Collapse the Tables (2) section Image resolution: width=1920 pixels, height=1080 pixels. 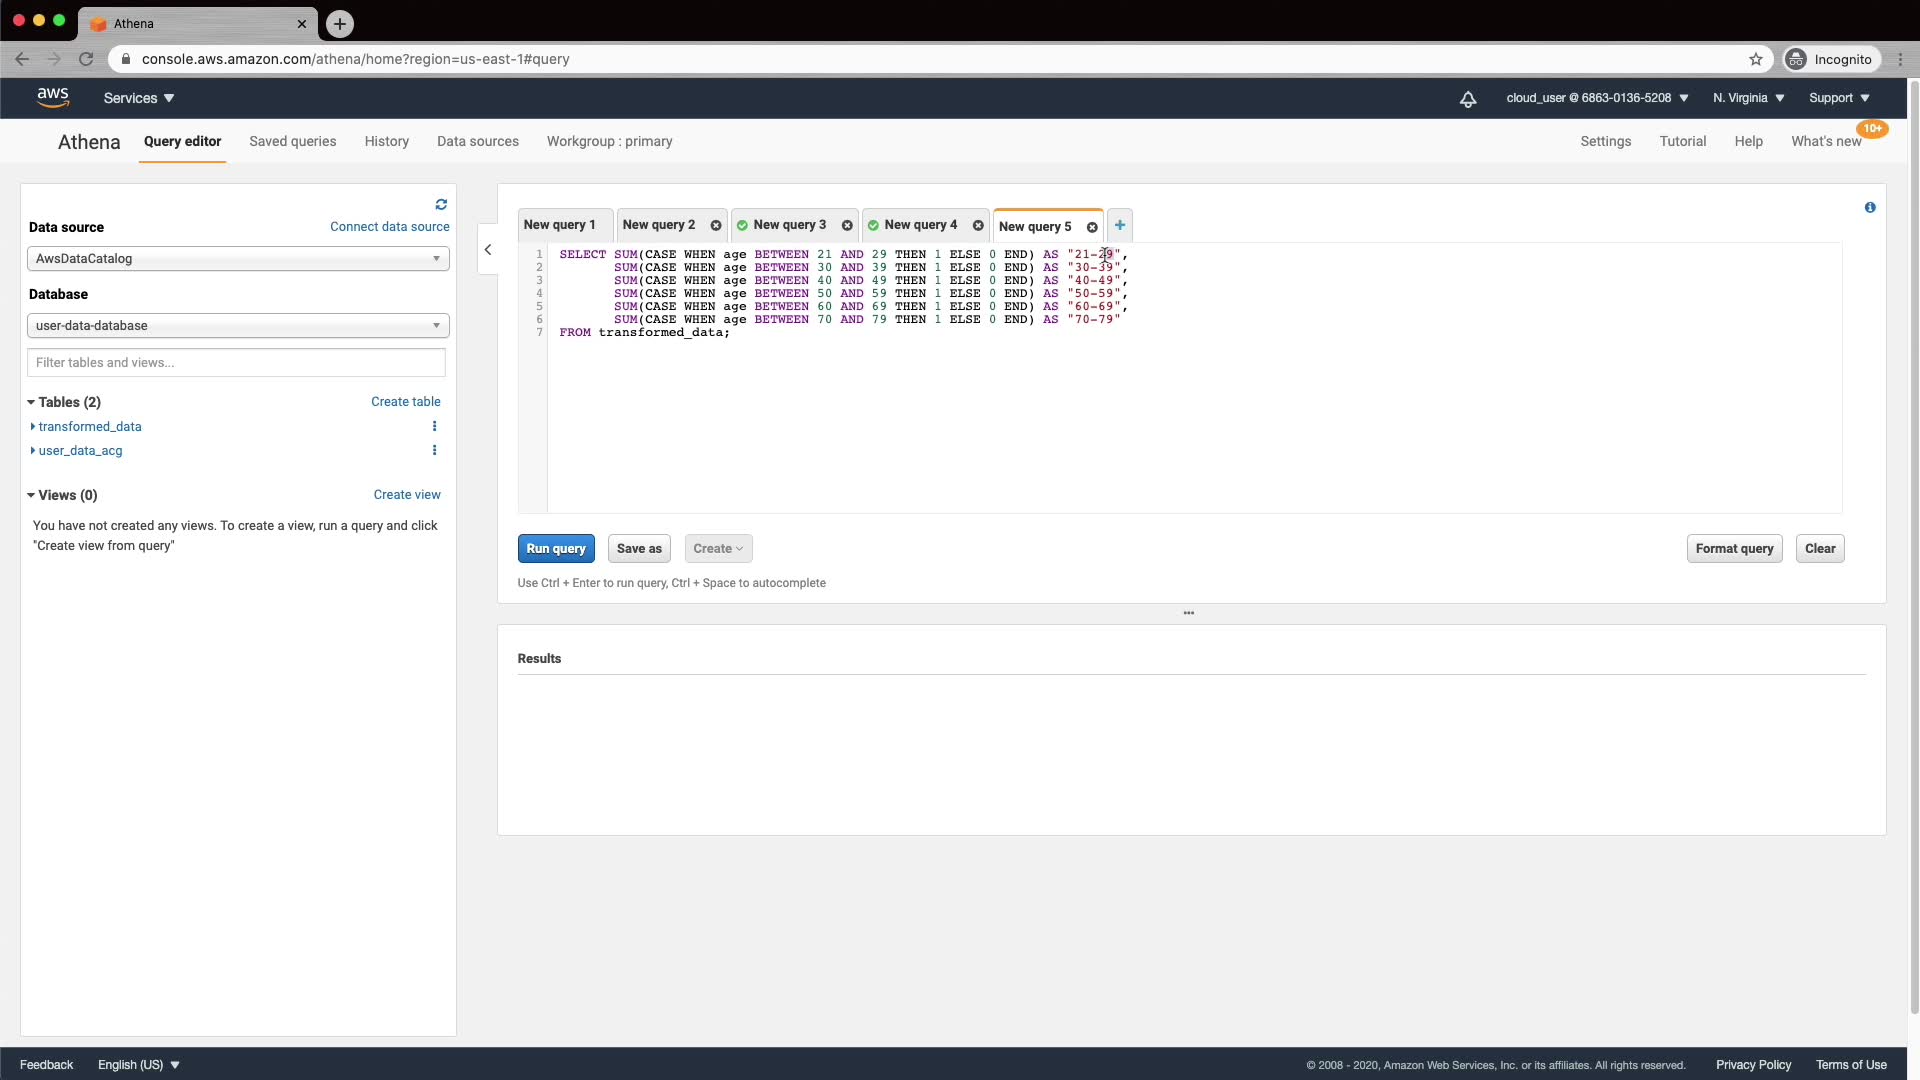pyautogui.click(x=32, y=403)
